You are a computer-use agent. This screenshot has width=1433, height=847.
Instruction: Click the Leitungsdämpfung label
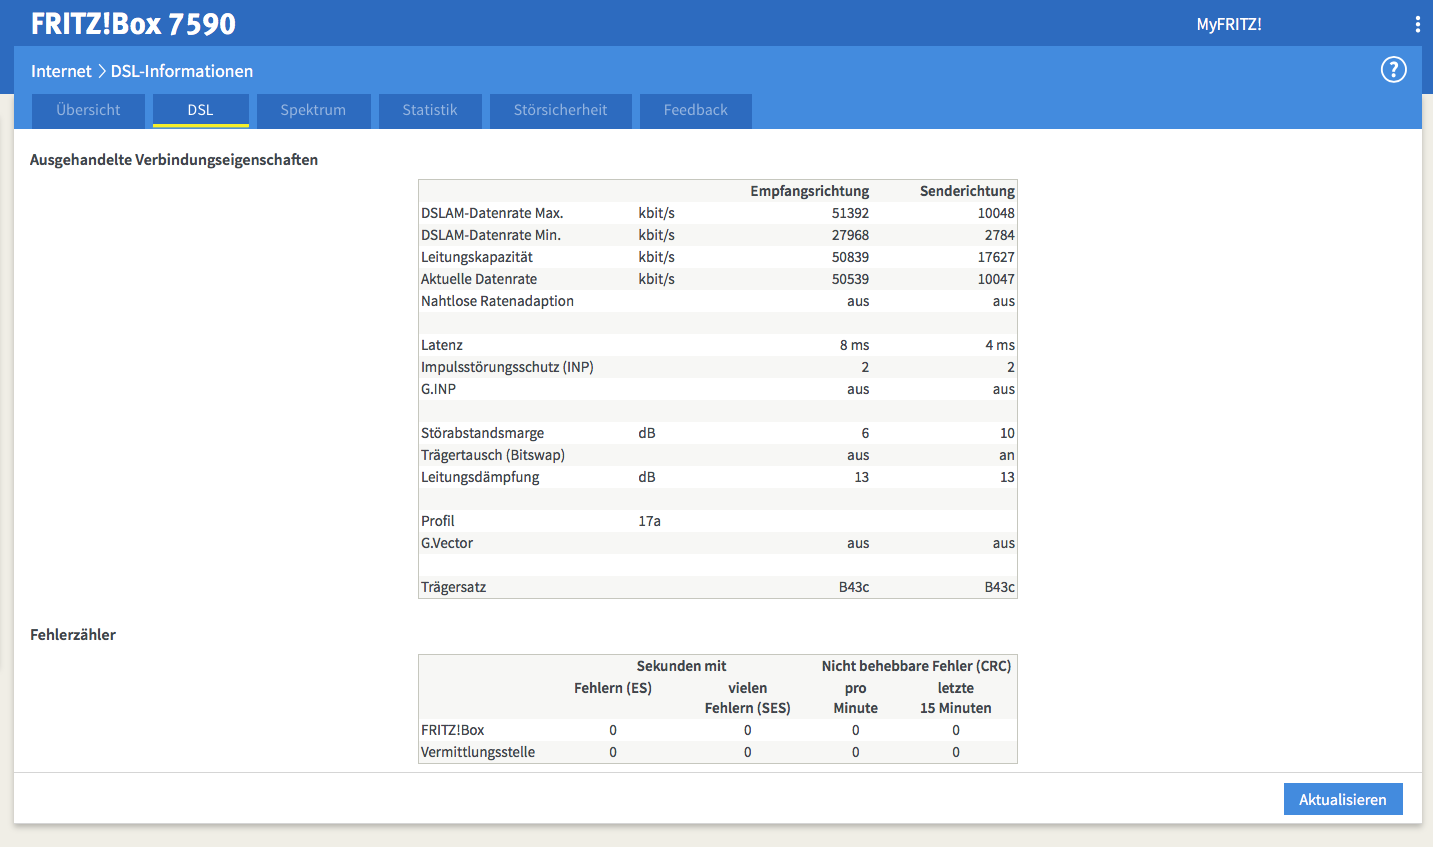480,477
